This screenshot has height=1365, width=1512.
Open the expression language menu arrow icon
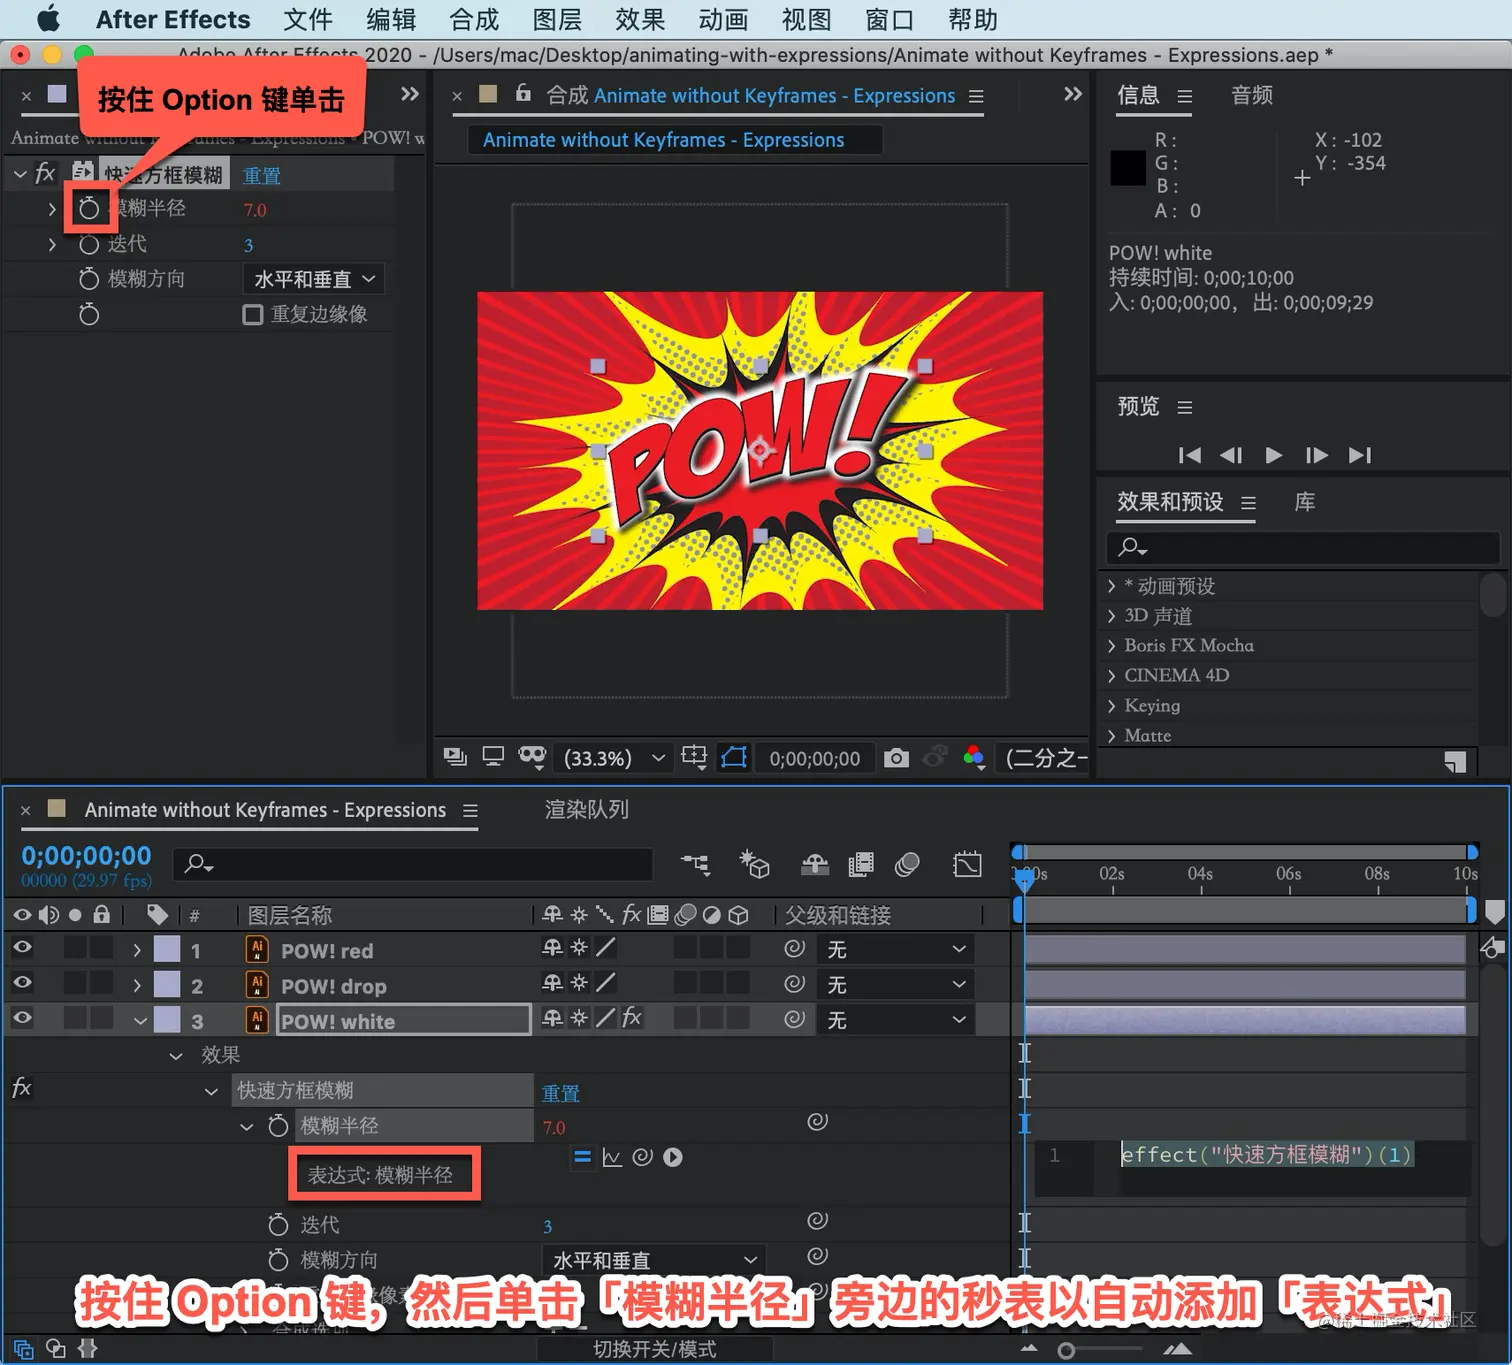point(673,1157)
